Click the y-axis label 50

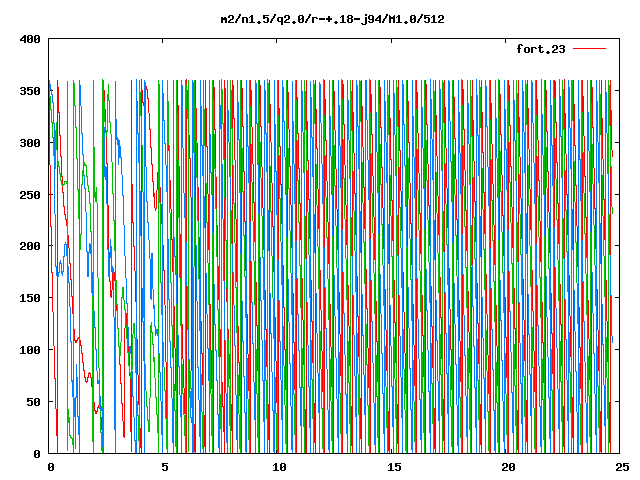pos(33,402)
